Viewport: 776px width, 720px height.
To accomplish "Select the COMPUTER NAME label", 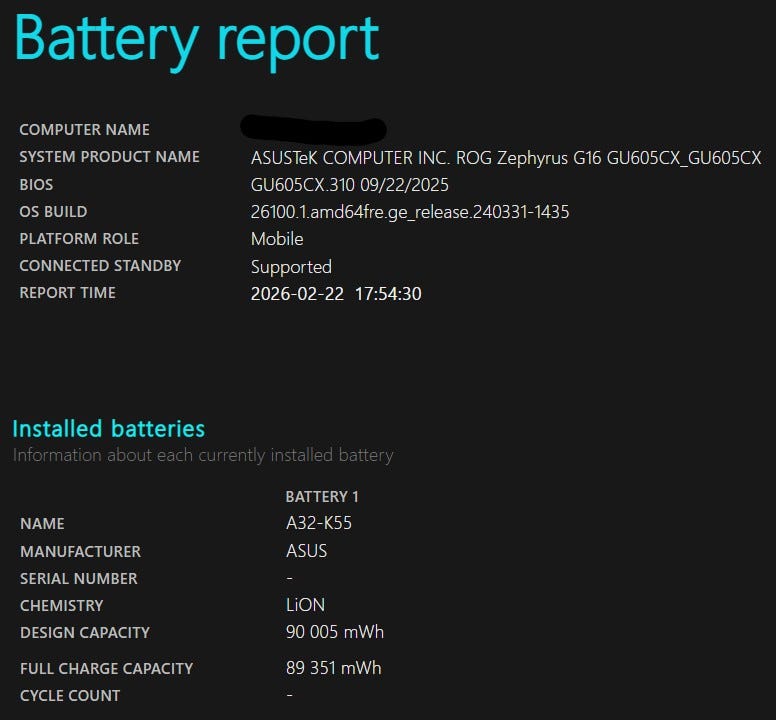I will pos(85,130).
